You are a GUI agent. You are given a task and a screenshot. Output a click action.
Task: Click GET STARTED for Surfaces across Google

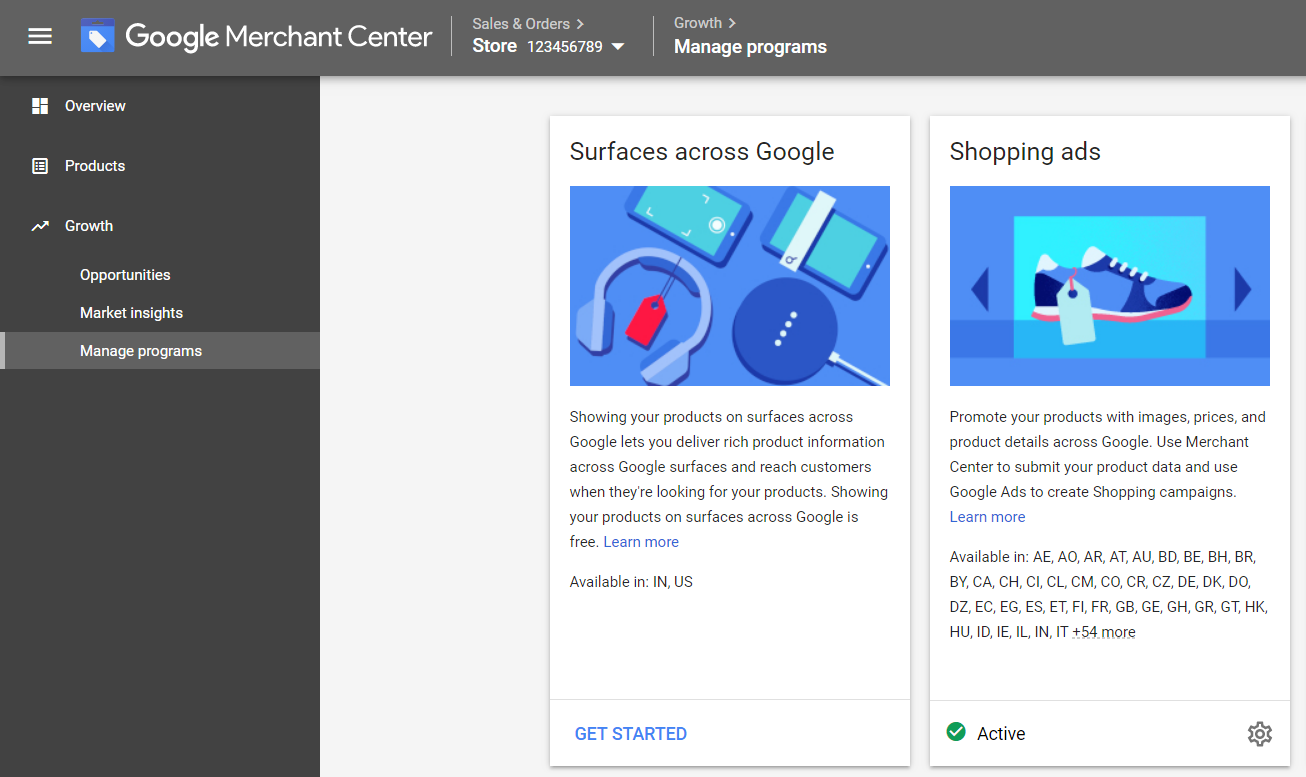coord(631,734)
